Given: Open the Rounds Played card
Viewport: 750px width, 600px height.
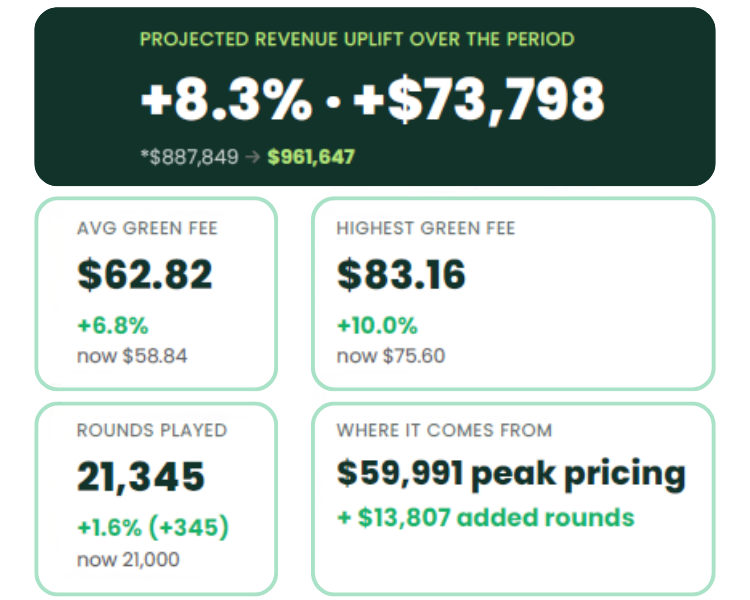Looking at the screenshot, I should [156, 499].
